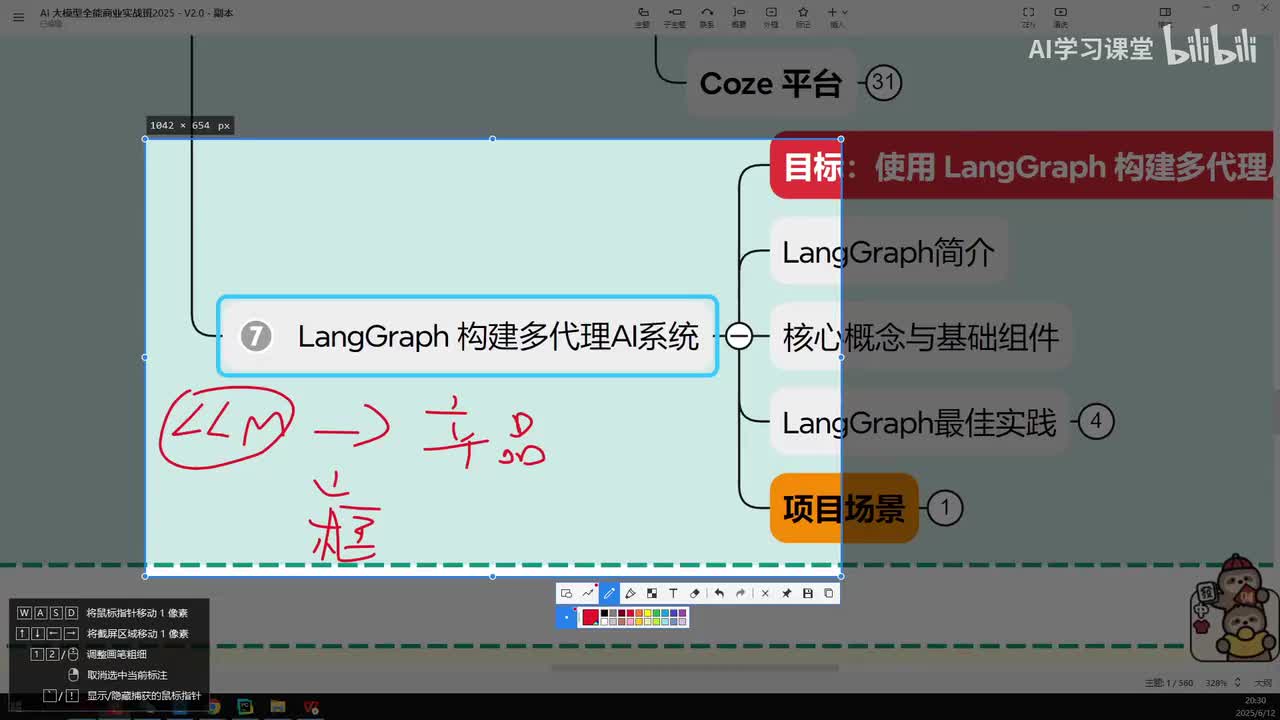This screenshot has width=1280, height=720.
Task: Select the 项目场景 topic
Action: [x=844, y=508]
